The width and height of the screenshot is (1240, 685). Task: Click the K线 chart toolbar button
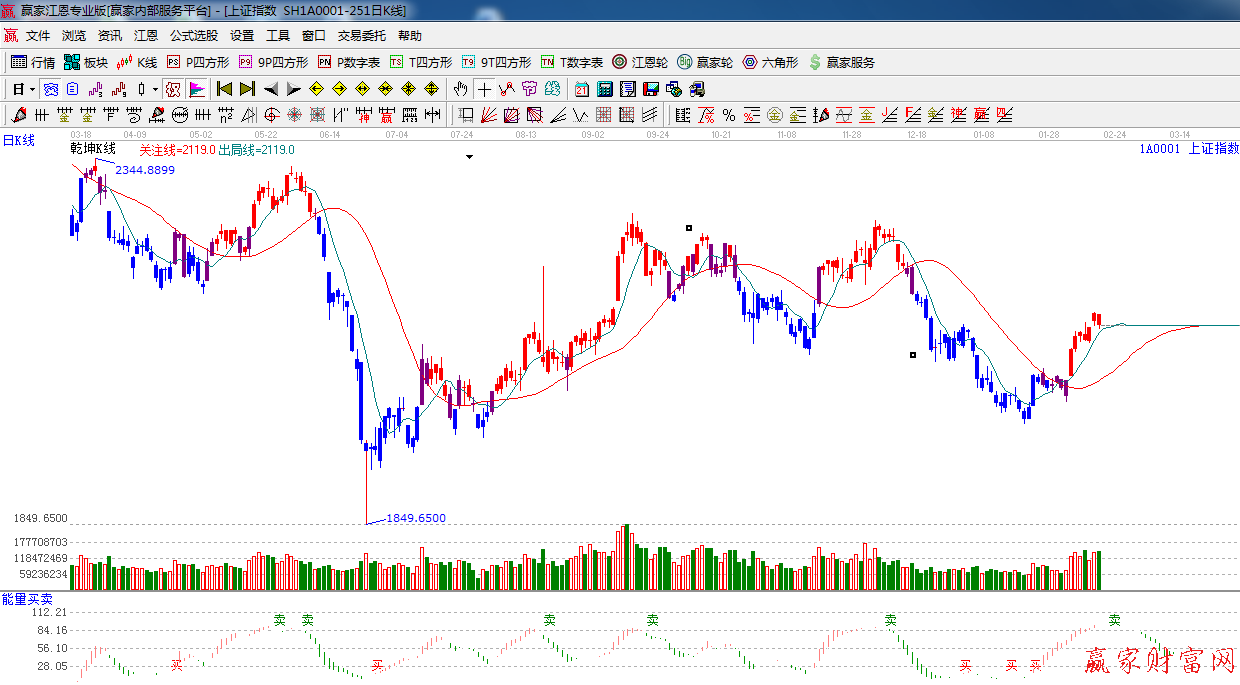coord(136,62)
